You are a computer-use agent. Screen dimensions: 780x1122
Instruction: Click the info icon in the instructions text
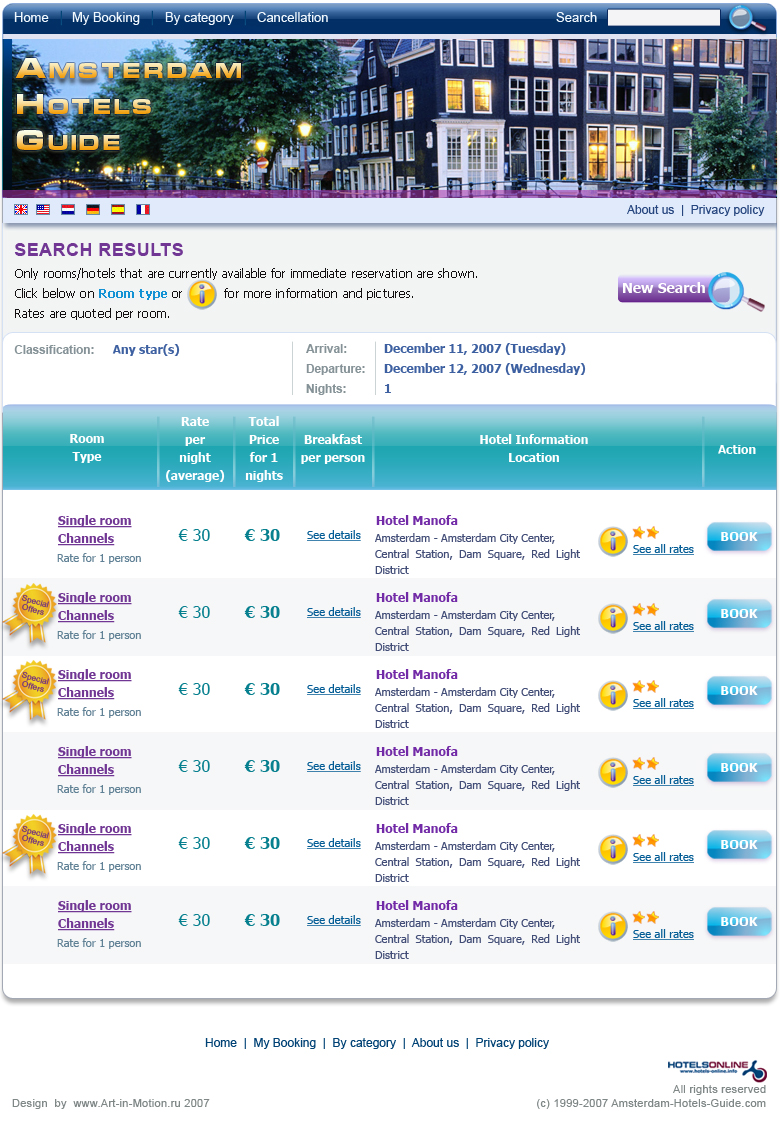202,294
